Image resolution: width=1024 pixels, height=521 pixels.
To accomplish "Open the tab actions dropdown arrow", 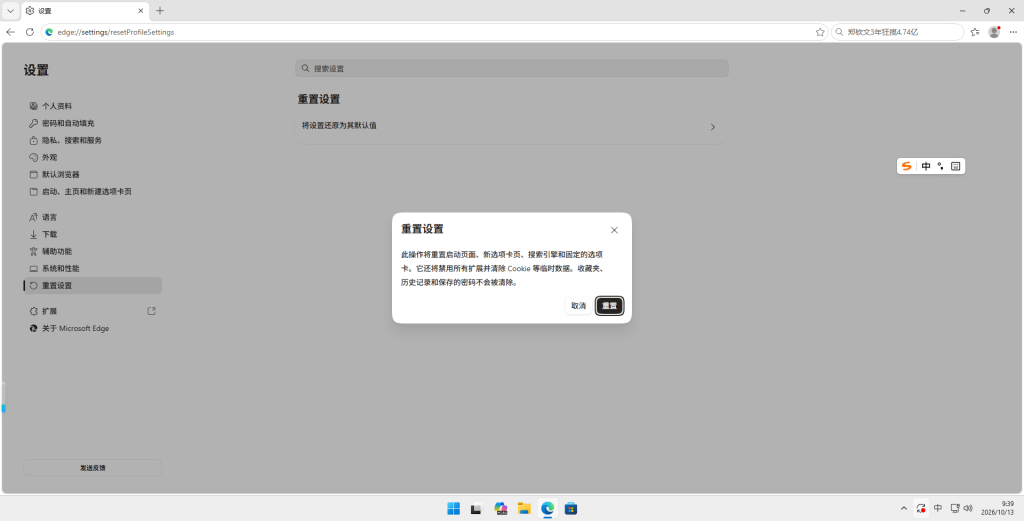I will [x=10, y=10].
